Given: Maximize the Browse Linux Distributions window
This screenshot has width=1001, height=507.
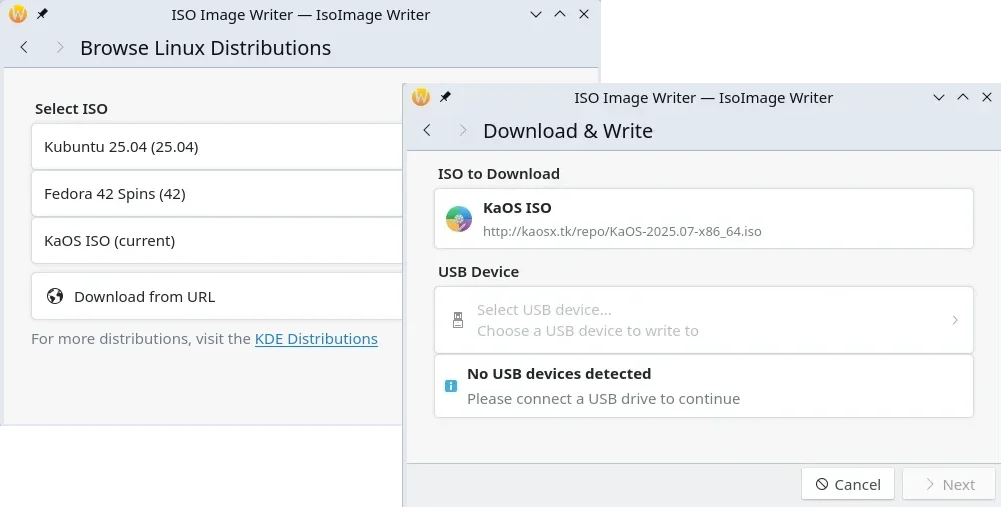Looking at the screenshot, I should tap(560, 14).
